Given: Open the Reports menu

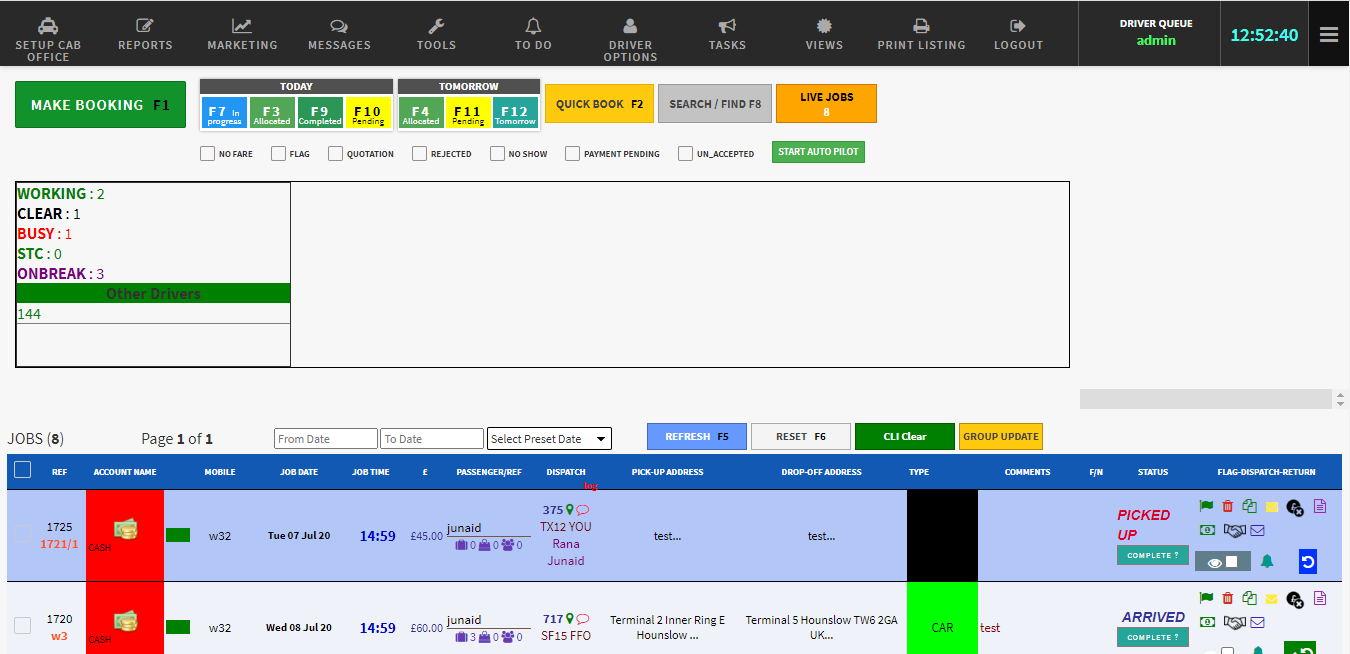Looking at the screenshot, I should coord(145,33).
